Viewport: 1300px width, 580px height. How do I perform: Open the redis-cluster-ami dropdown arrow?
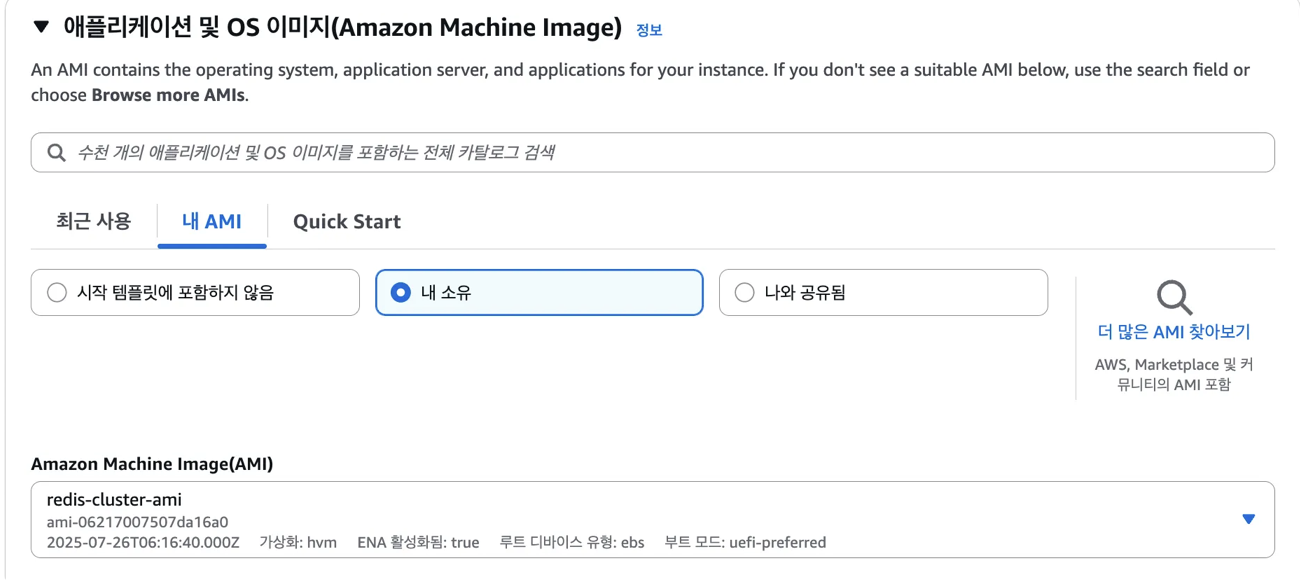(1248, 519)
